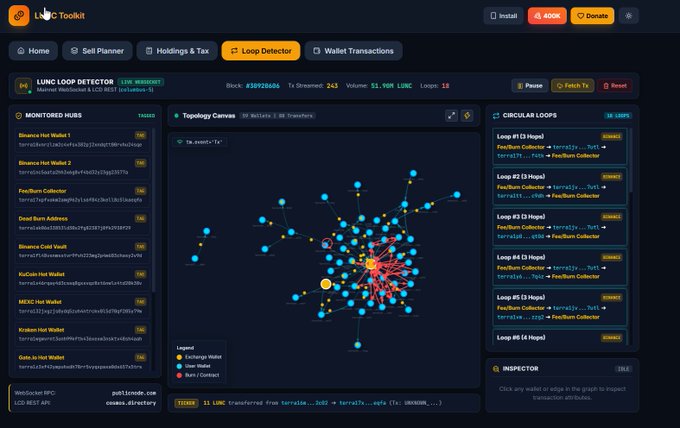This screenshot has height=428, width=680.
Task: Click the Exchange Wallet yellow legend swatch
Action: click(179, 357)
